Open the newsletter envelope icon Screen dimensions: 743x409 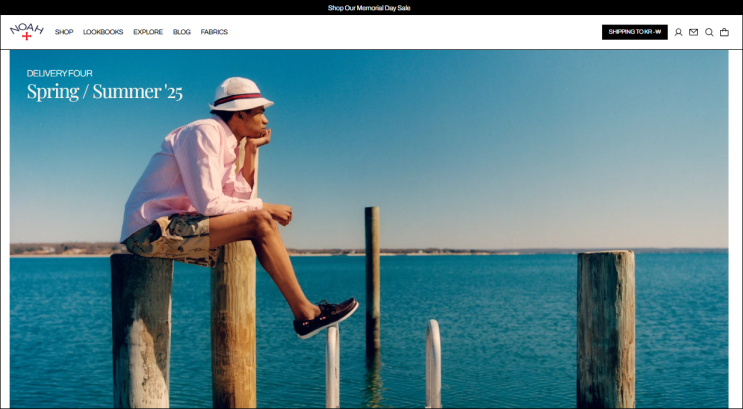693,32
